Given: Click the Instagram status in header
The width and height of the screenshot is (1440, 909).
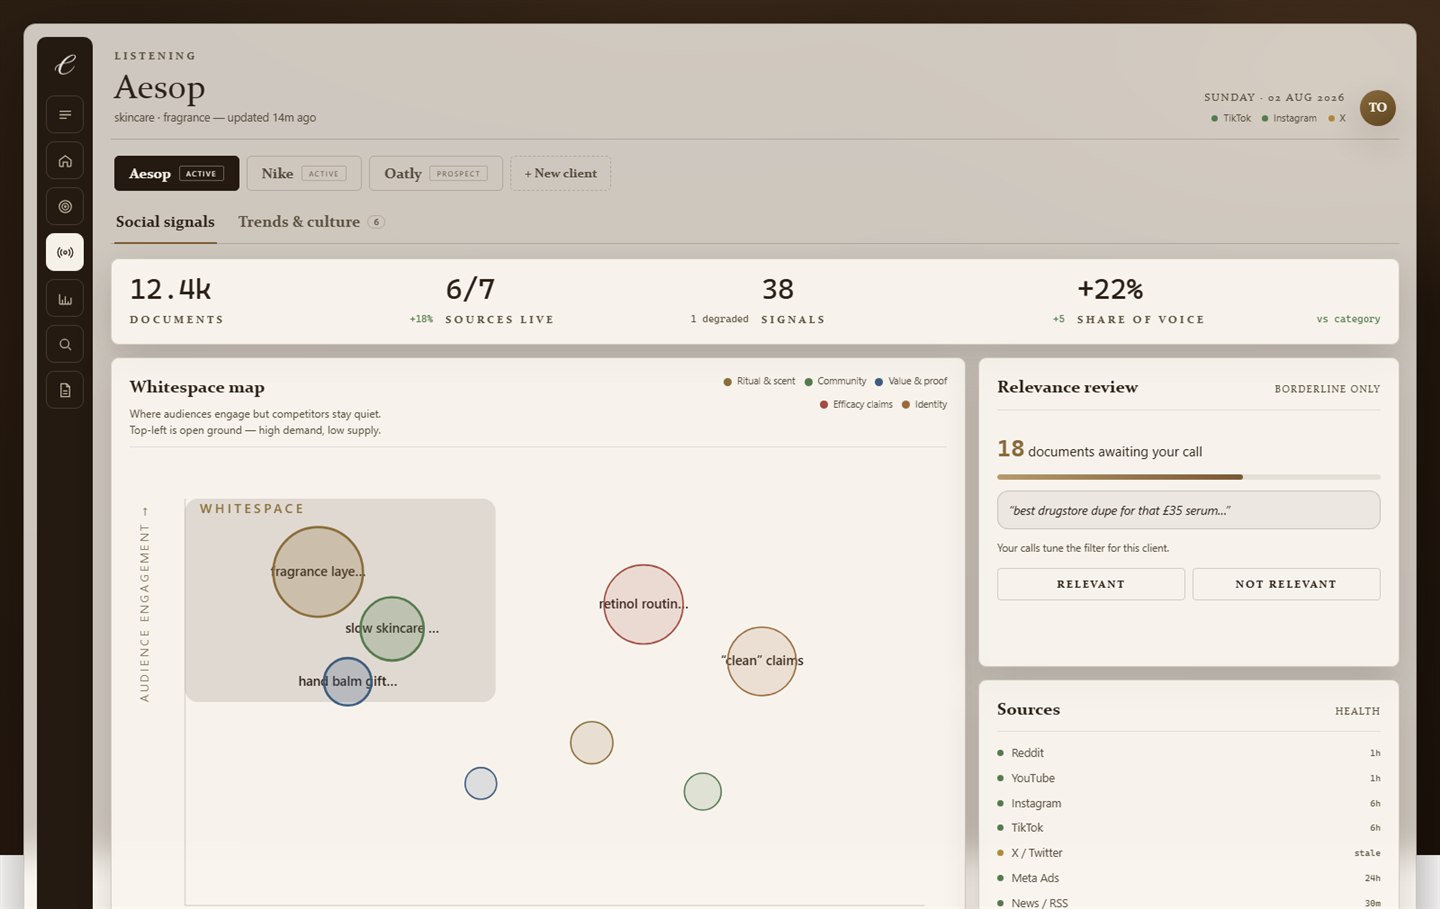Looking at the screenshot, I should click(x=1289, y=118).
